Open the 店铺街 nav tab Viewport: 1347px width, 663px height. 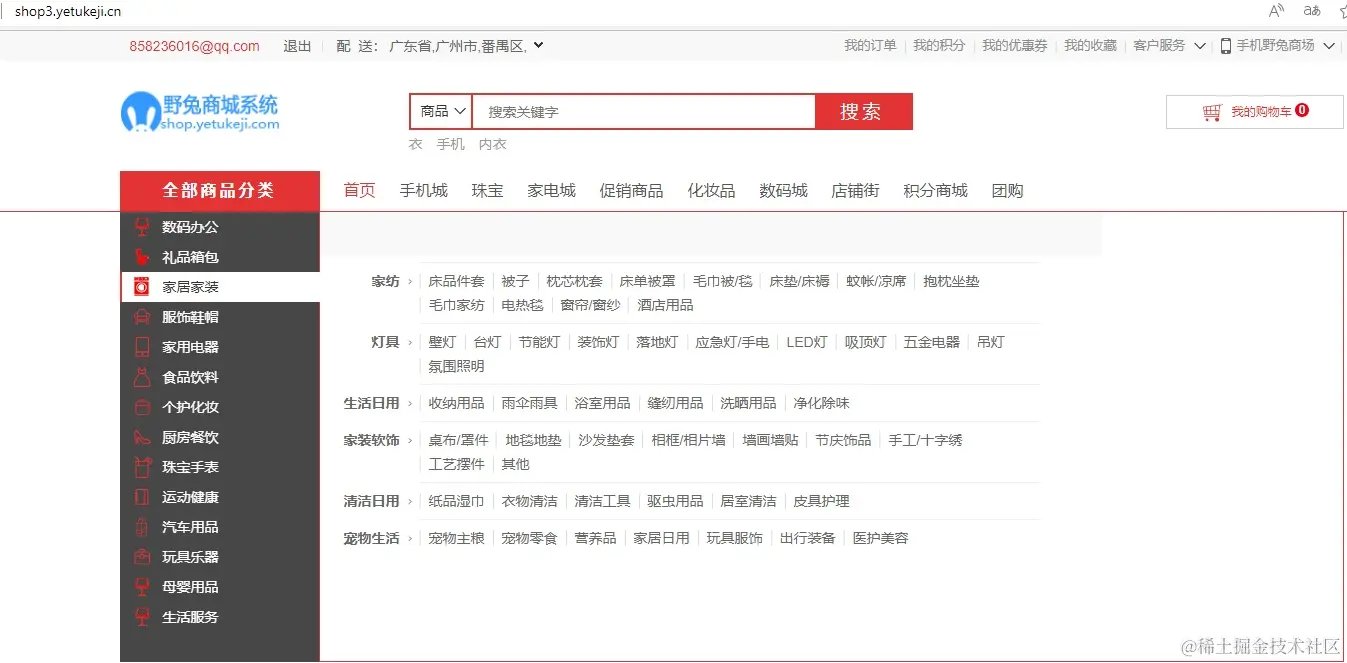click(856, 191)
